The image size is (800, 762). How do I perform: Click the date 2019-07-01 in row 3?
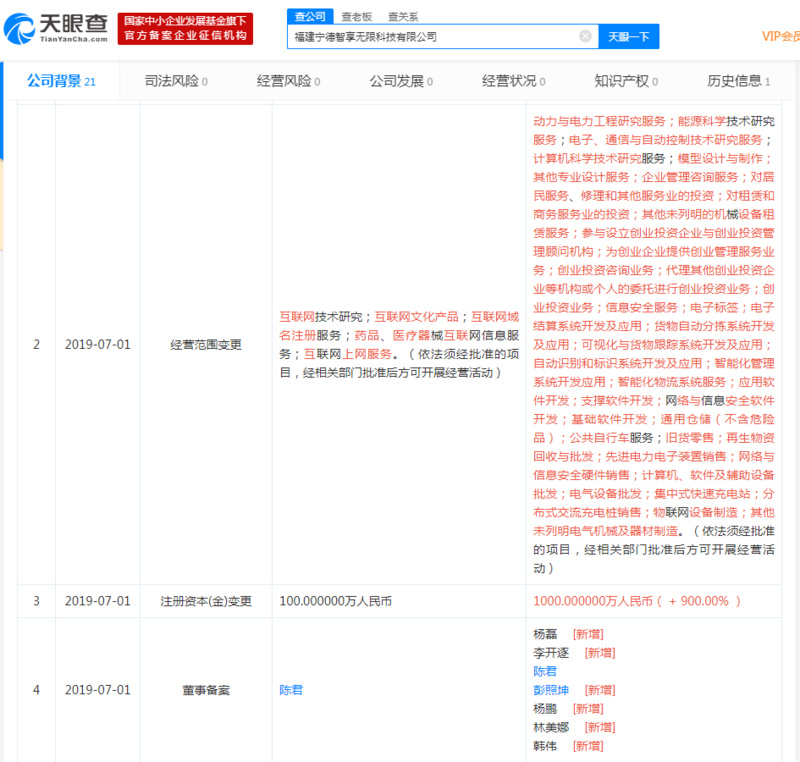[x=97, y=601]
